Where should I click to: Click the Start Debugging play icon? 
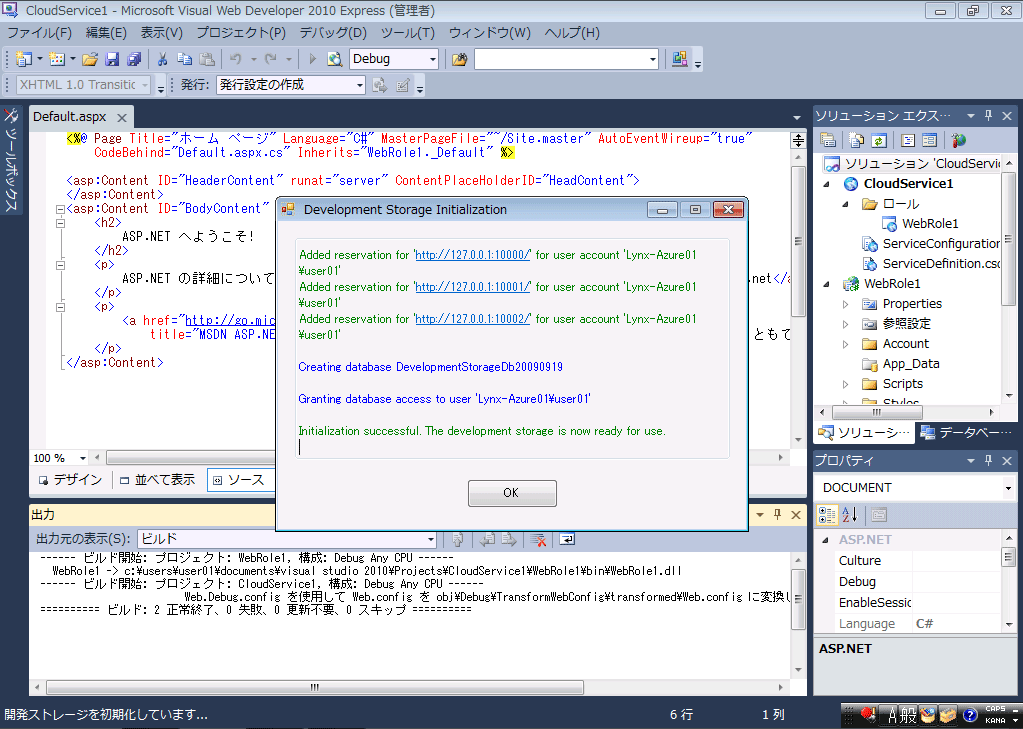pos(313,59)
